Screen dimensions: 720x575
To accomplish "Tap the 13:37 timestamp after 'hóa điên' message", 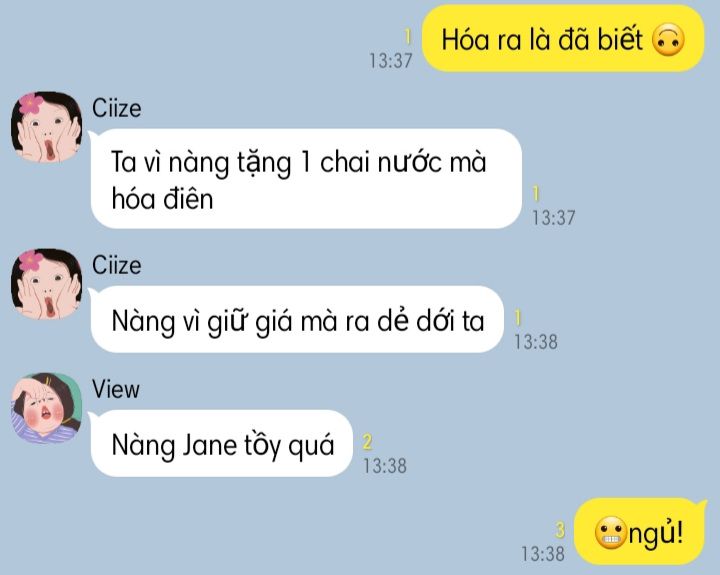I will click(553, 218).
